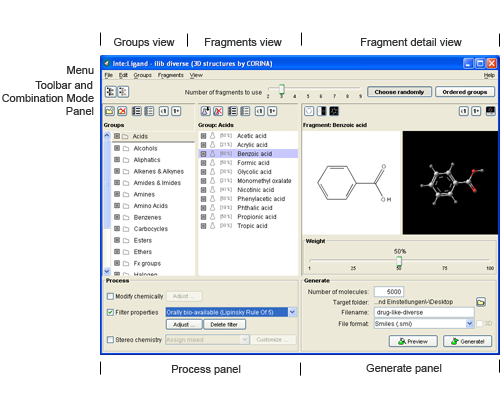Decrease weight button in the Fragment detail toolbar
Viewport: 500px width, 400px height.
[464, 111]
